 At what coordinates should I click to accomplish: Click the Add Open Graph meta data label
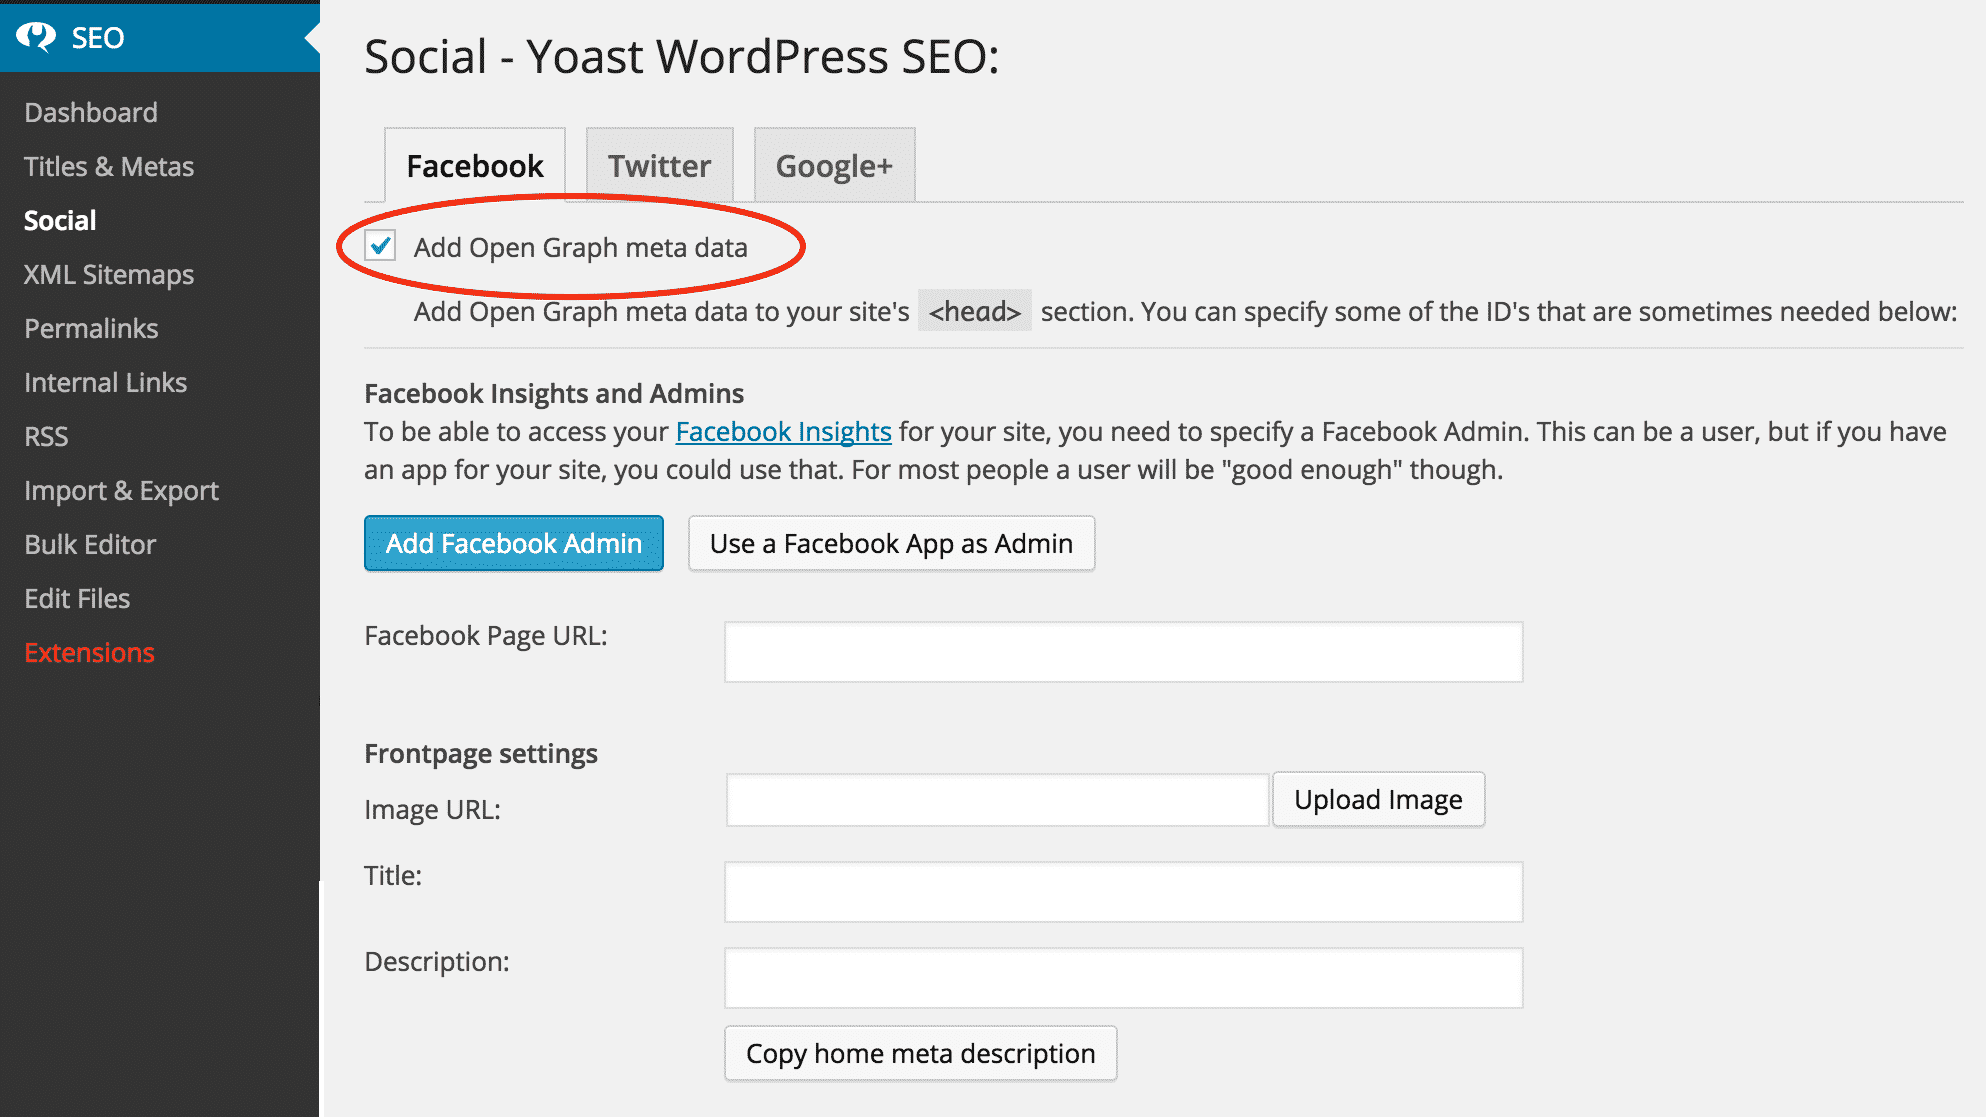581,247
